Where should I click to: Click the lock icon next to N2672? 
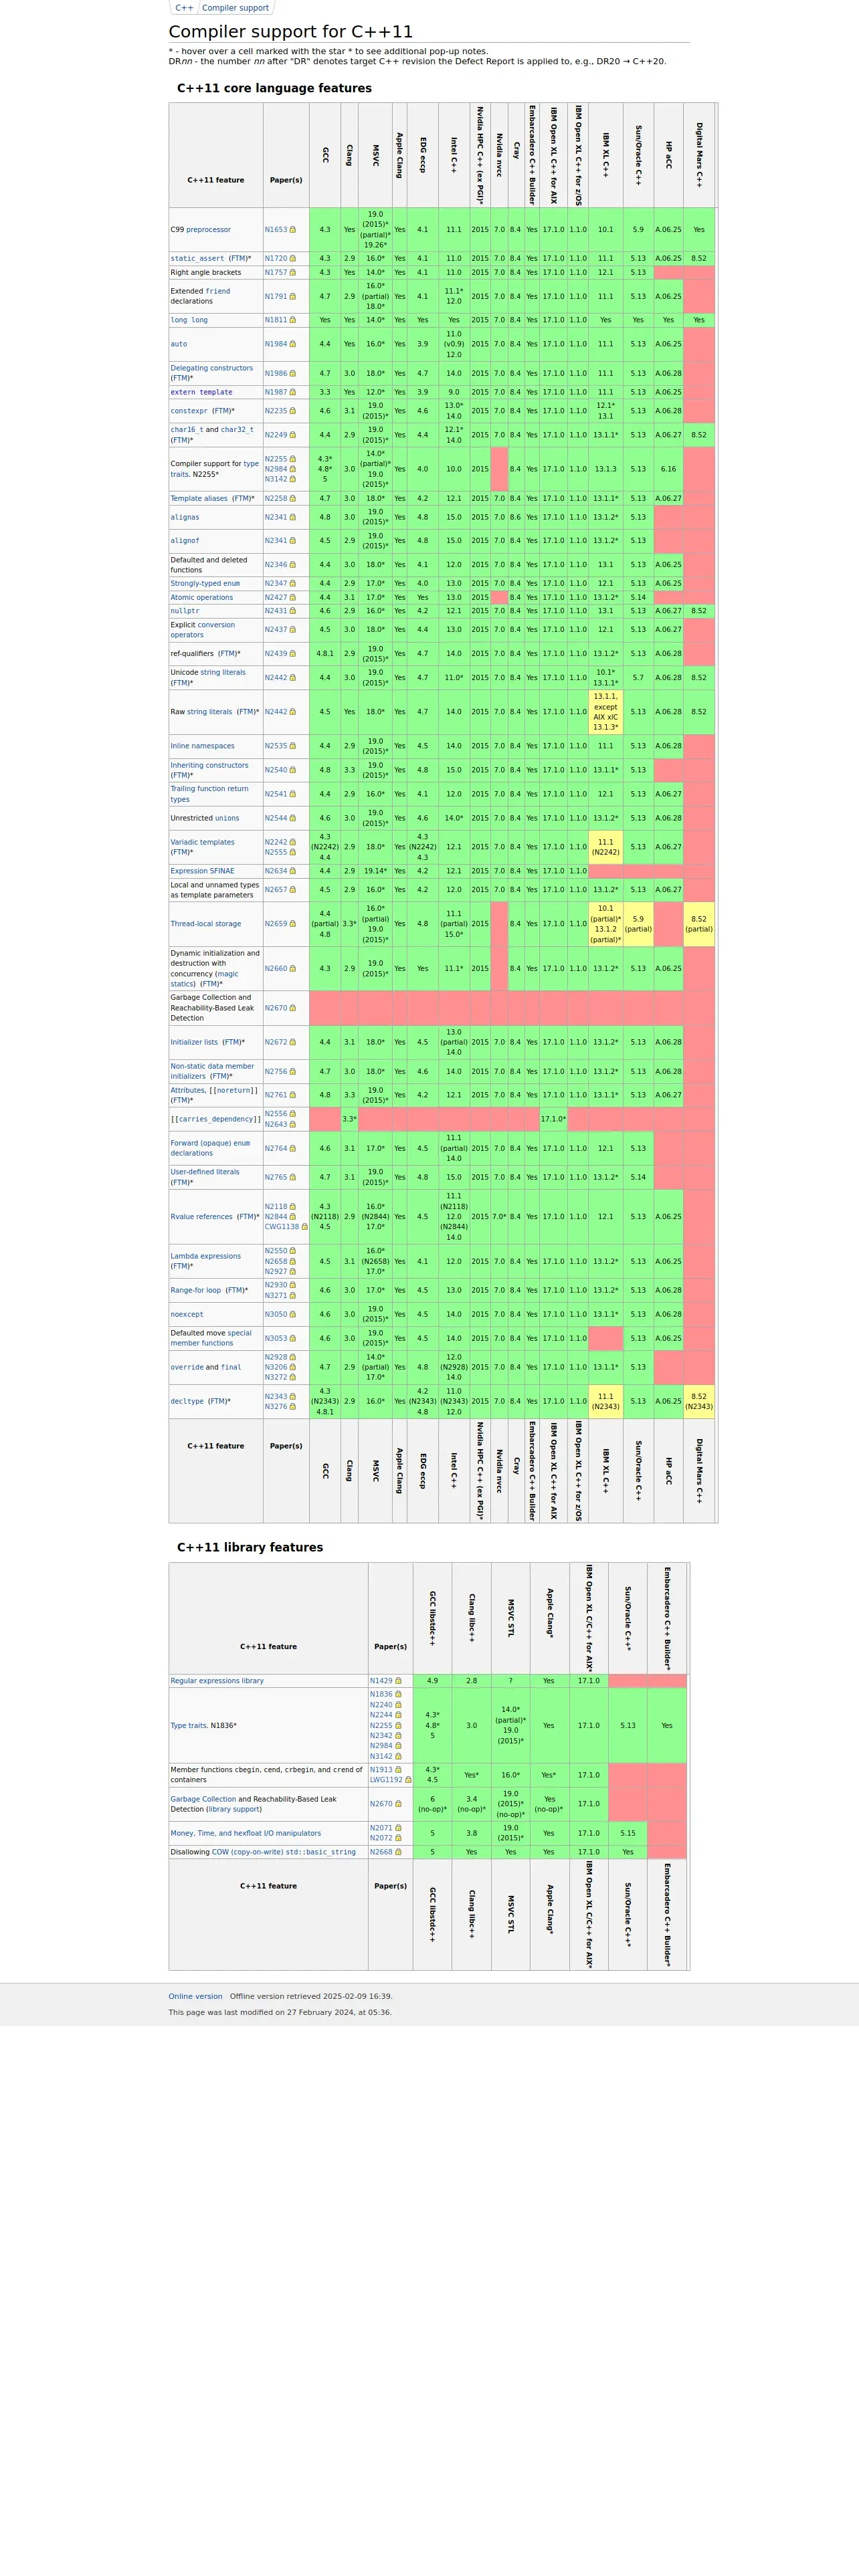click(293, 1042)
